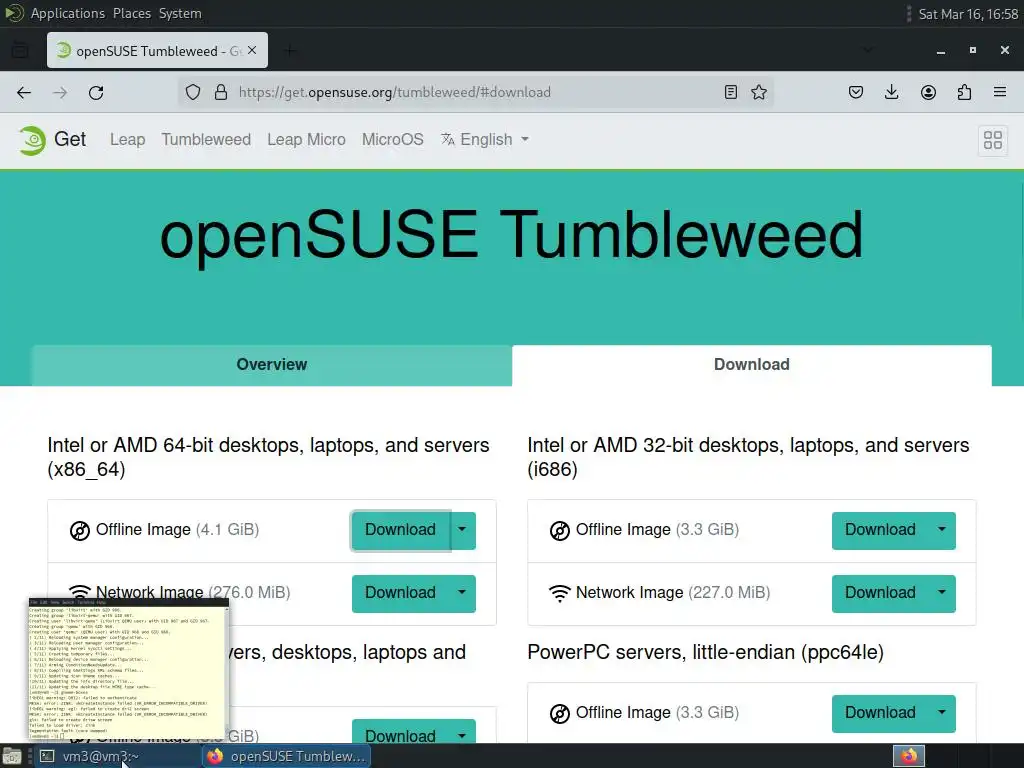Open the tracking protection shield icon
Screen dimensions: 1024x768
click(x=193, y=92)
